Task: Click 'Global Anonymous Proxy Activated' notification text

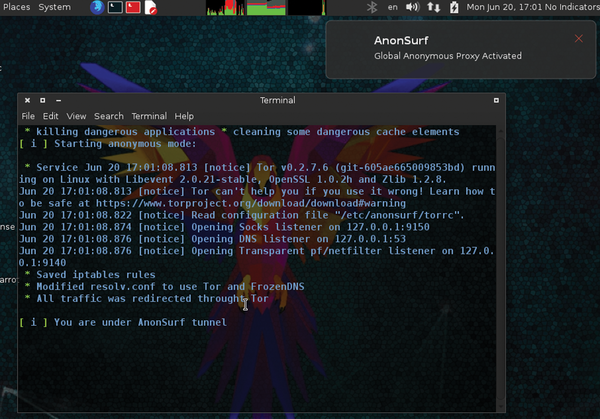Action: (x=448, y=56)
